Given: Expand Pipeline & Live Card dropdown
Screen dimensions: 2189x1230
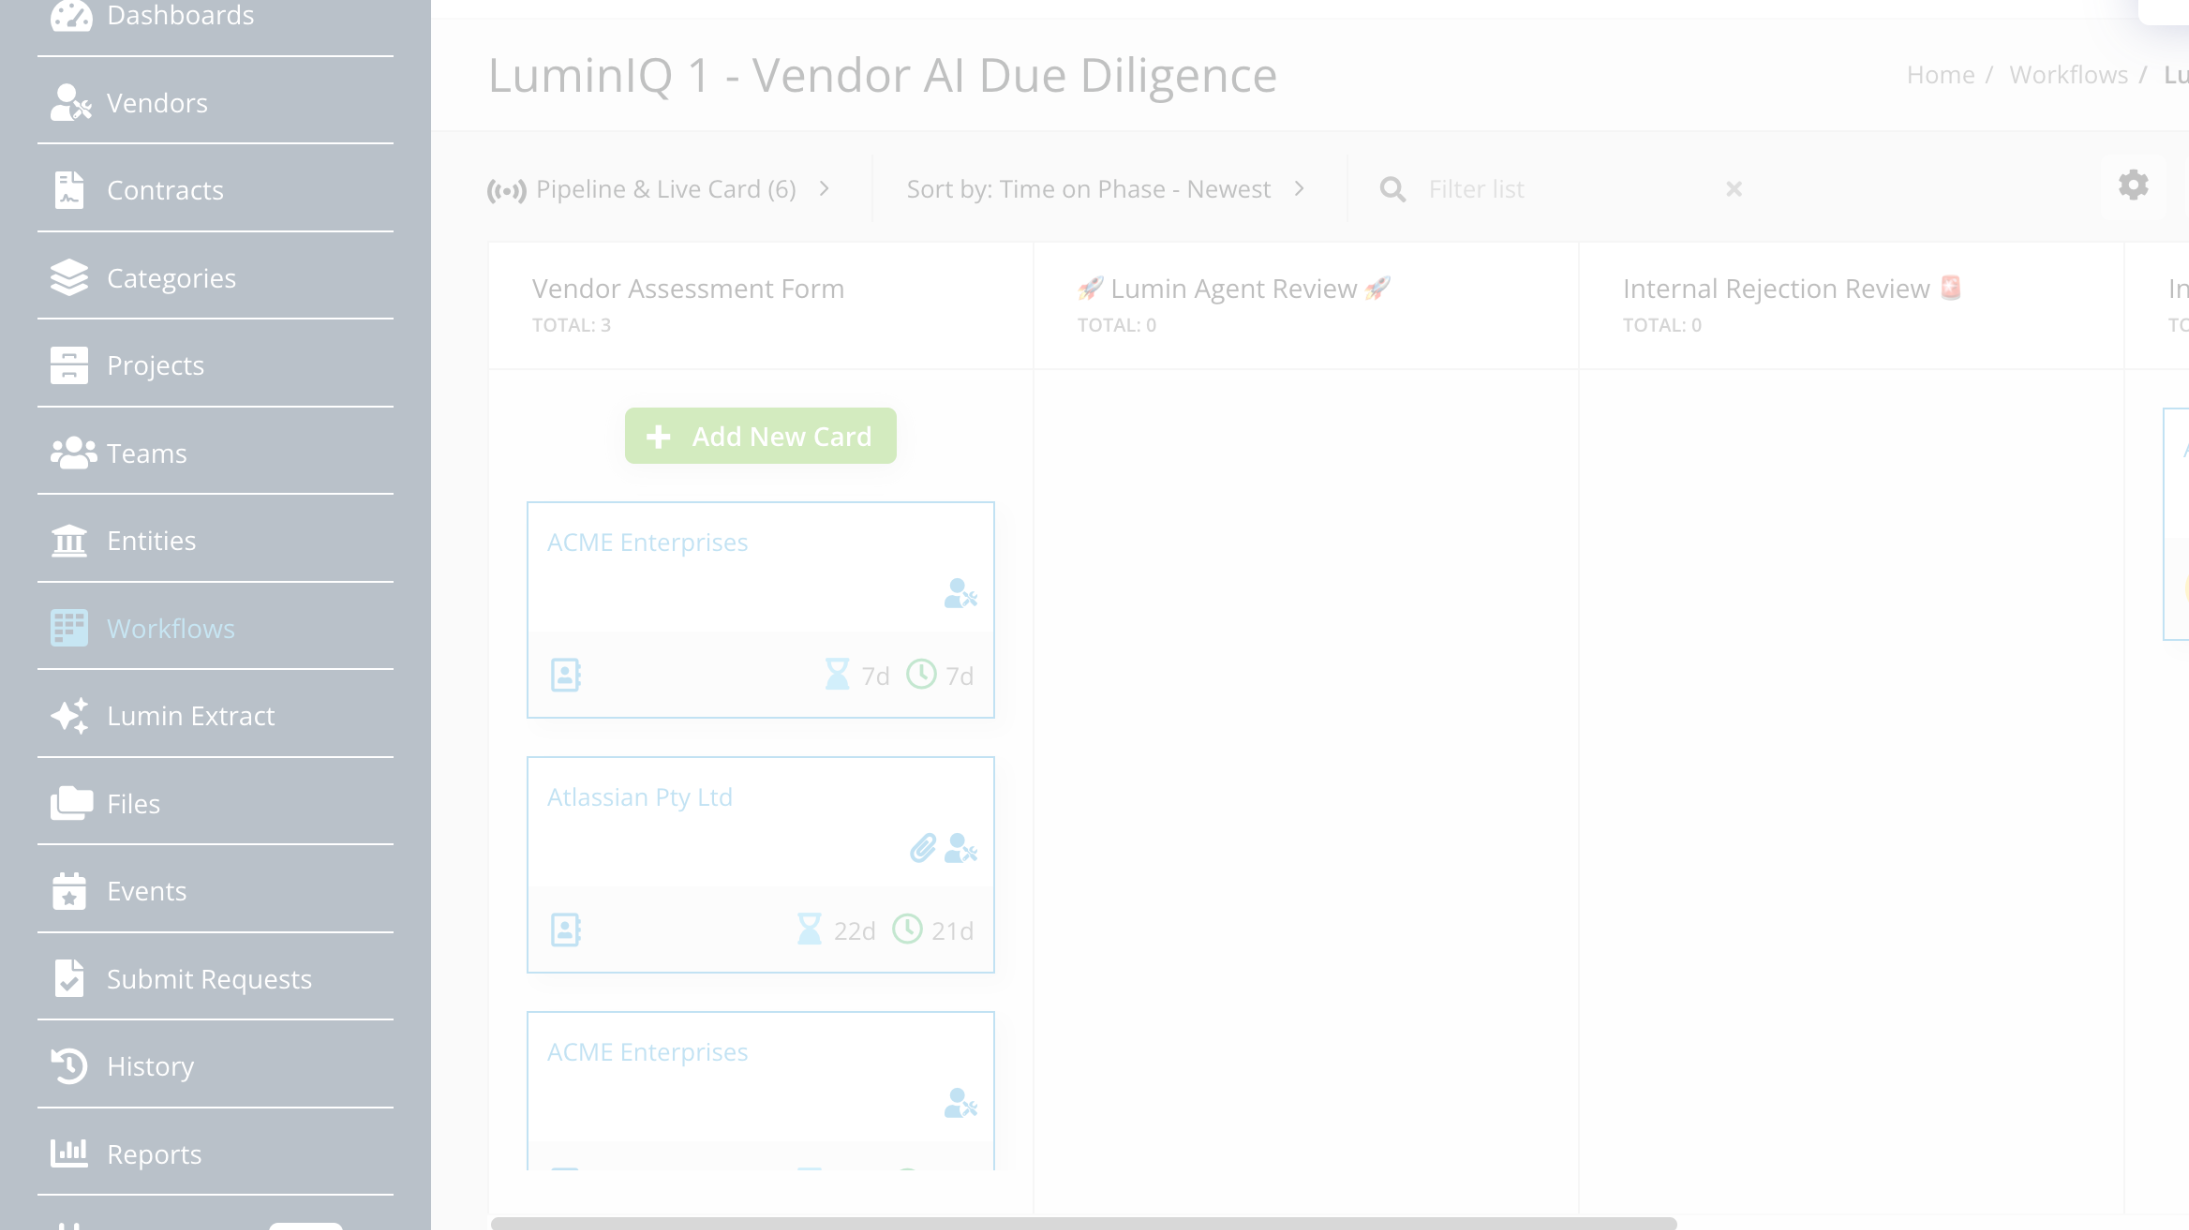Looking at the screenshot, I should pyautogui.click(x=660, y=189).
